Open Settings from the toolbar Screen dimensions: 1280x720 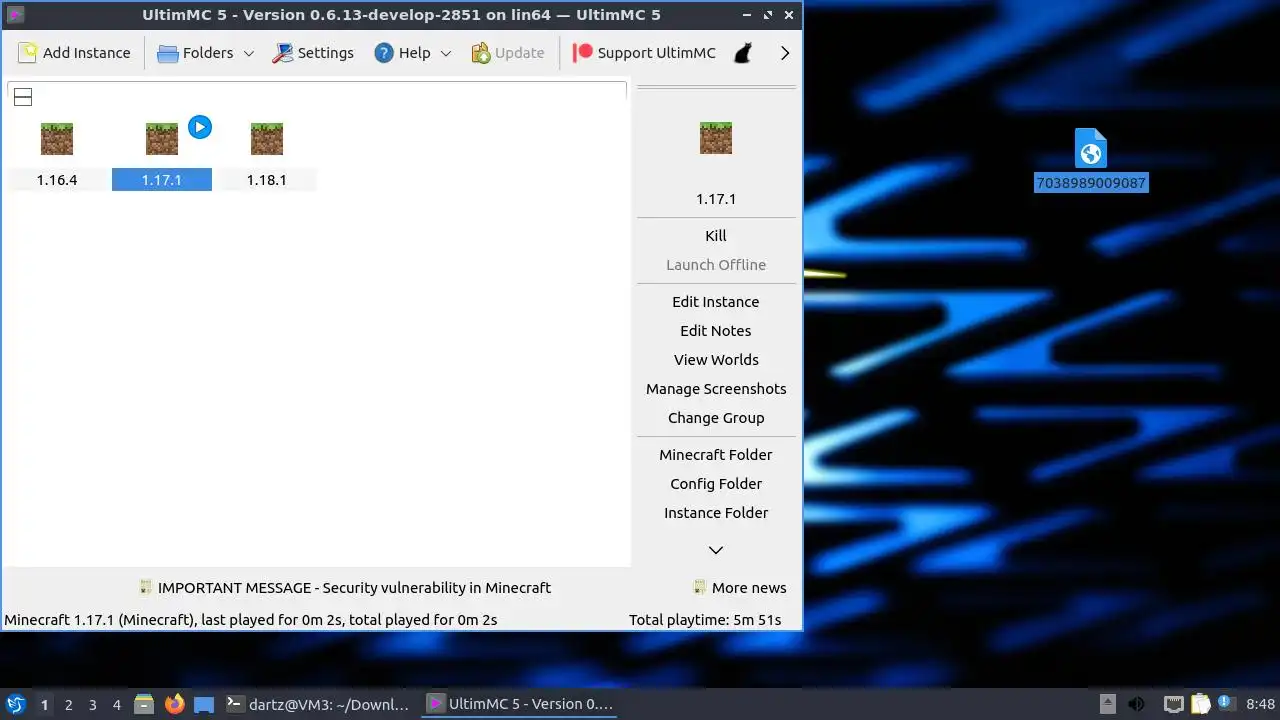(313, 53)
